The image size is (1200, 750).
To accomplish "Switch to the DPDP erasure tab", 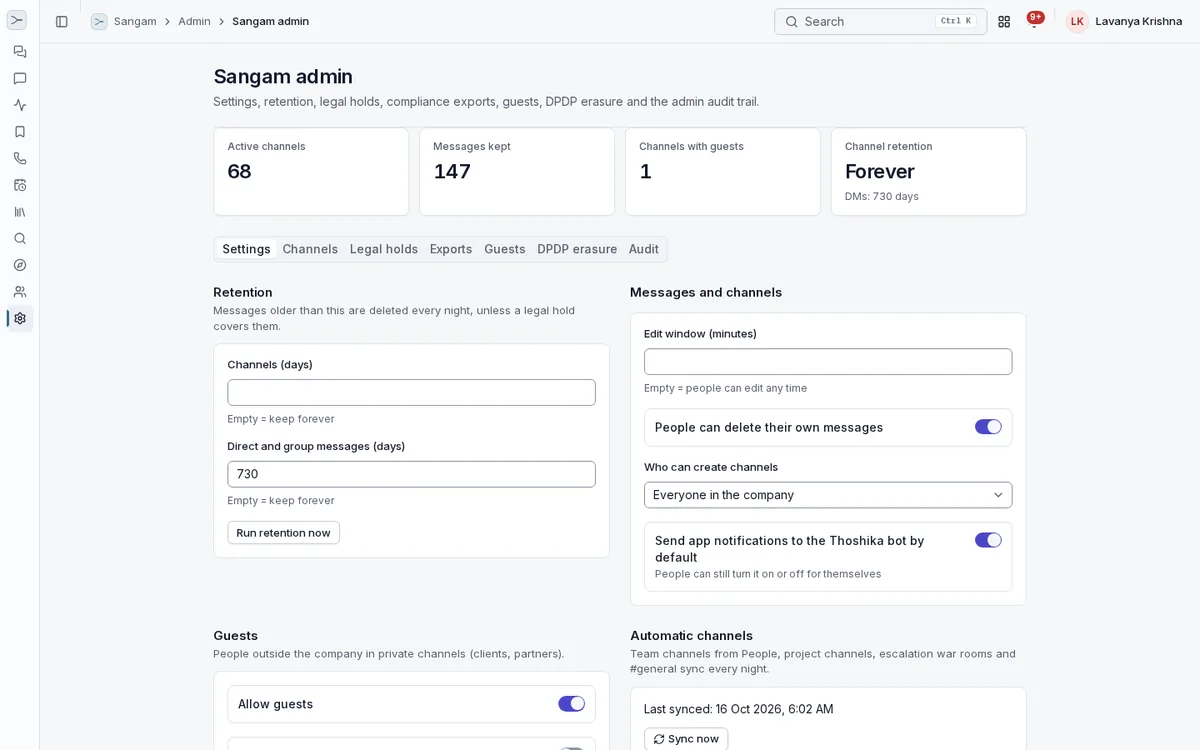I will click(577, 249).
